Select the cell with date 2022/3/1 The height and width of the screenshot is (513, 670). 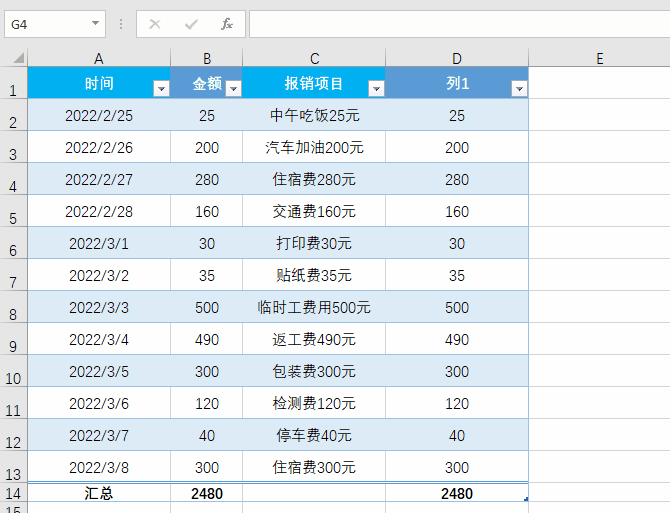[99, 243]
